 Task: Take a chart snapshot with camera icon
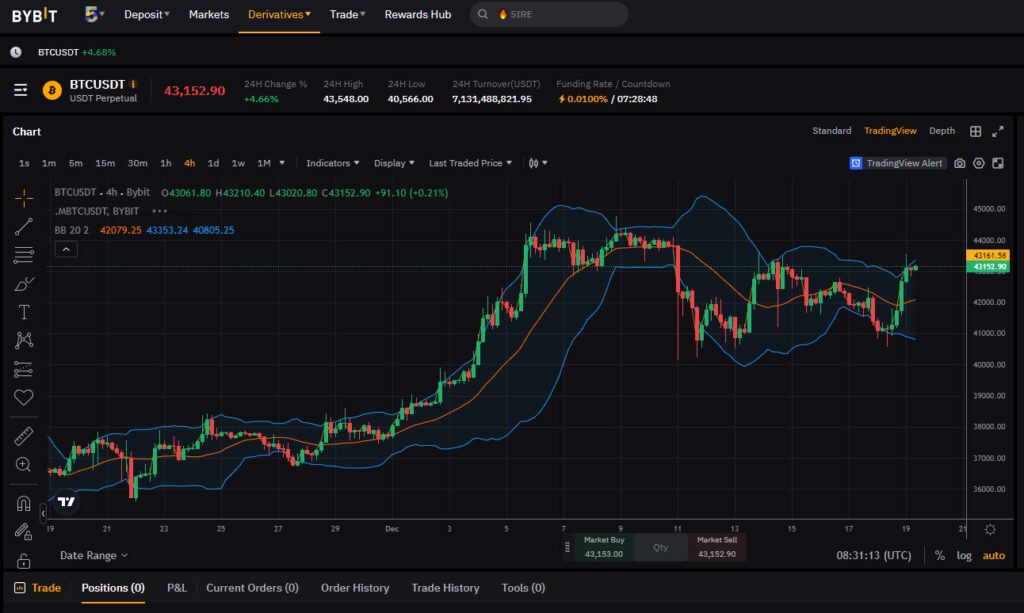coord(959,163)
